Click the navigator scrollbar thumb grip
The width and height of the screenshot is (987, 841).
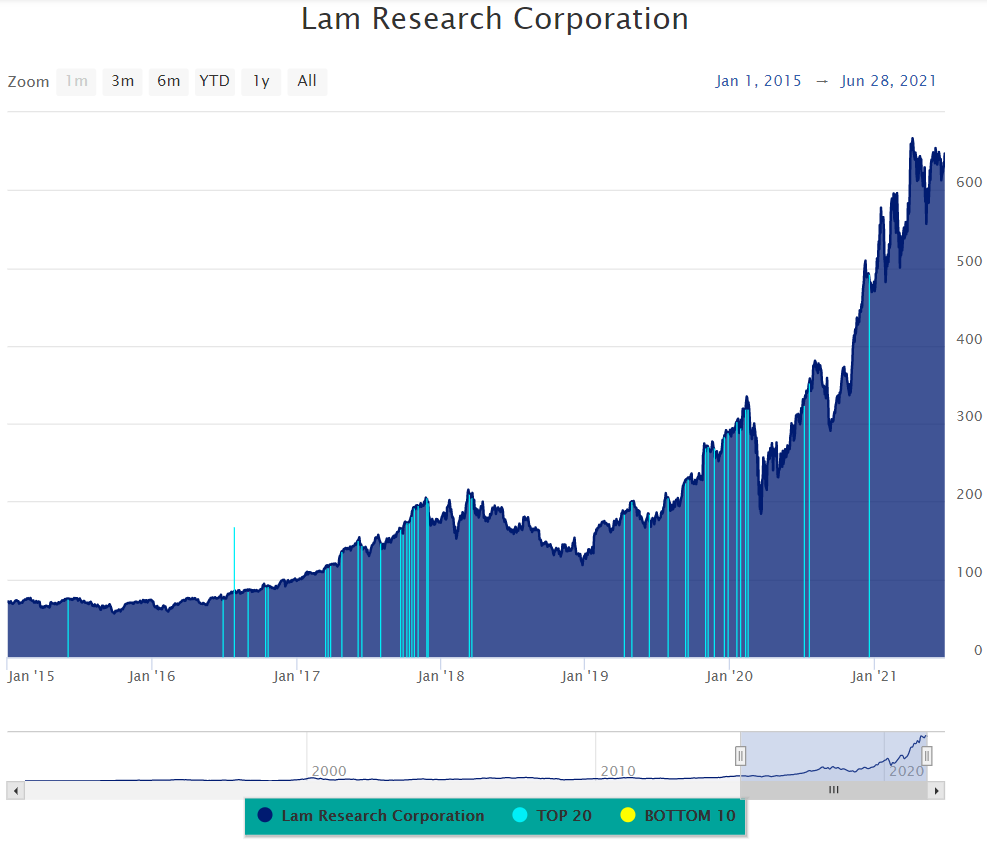tap(834, 790)
